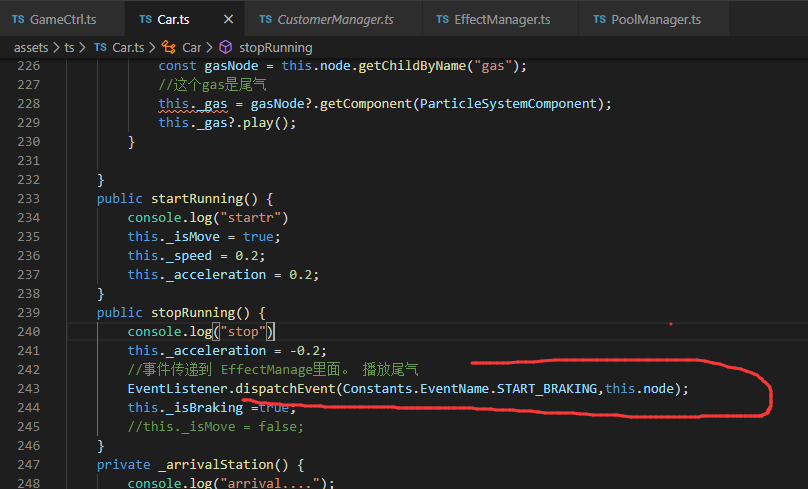Click the dispatchEvent call
This screenshot has width=808, height=489.
pos(285,389)
